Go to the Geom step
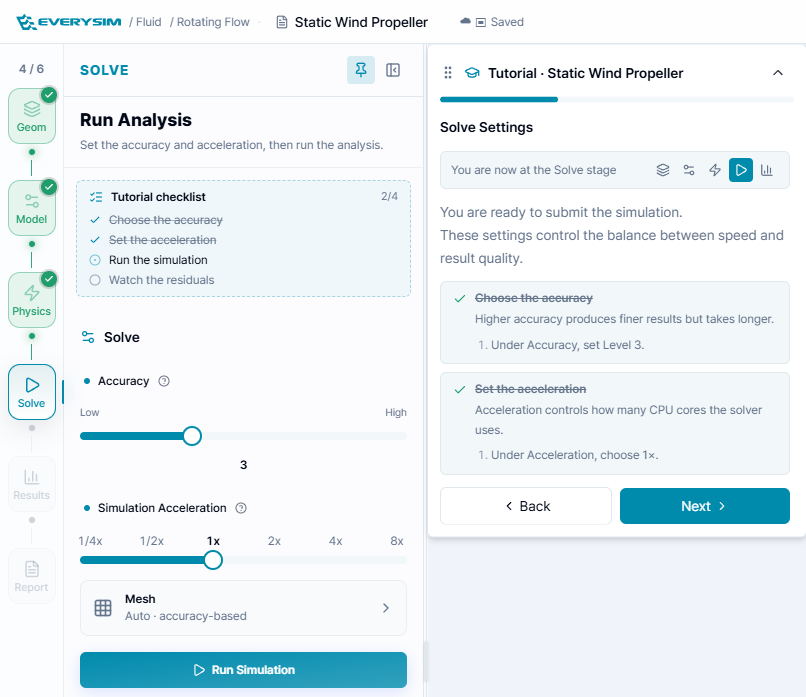 click(x=32, y=116)
